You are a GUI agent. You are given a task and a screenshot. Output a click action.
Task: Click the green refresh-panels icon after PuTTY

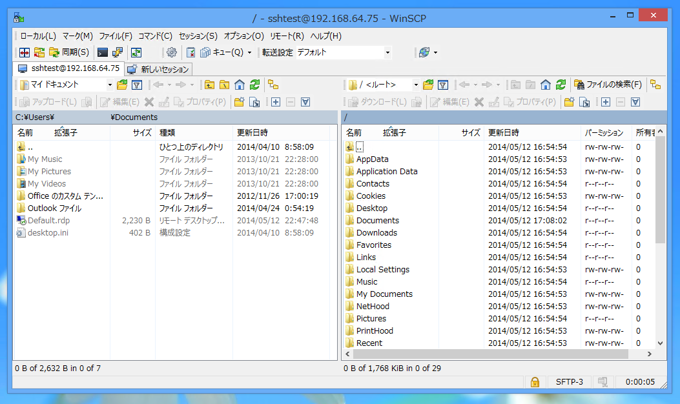[136, 52]
